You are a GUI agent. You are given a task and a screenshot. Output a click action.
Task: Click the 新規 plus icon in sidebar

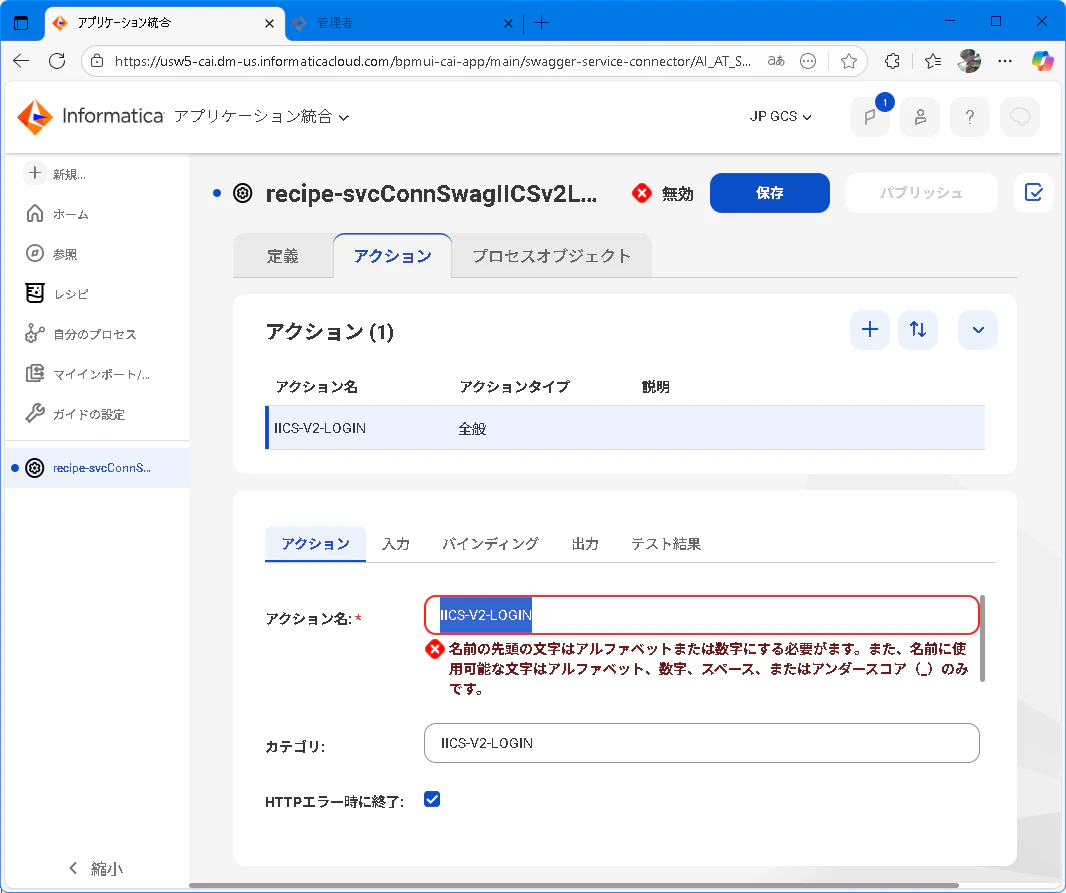coord(35,173)
